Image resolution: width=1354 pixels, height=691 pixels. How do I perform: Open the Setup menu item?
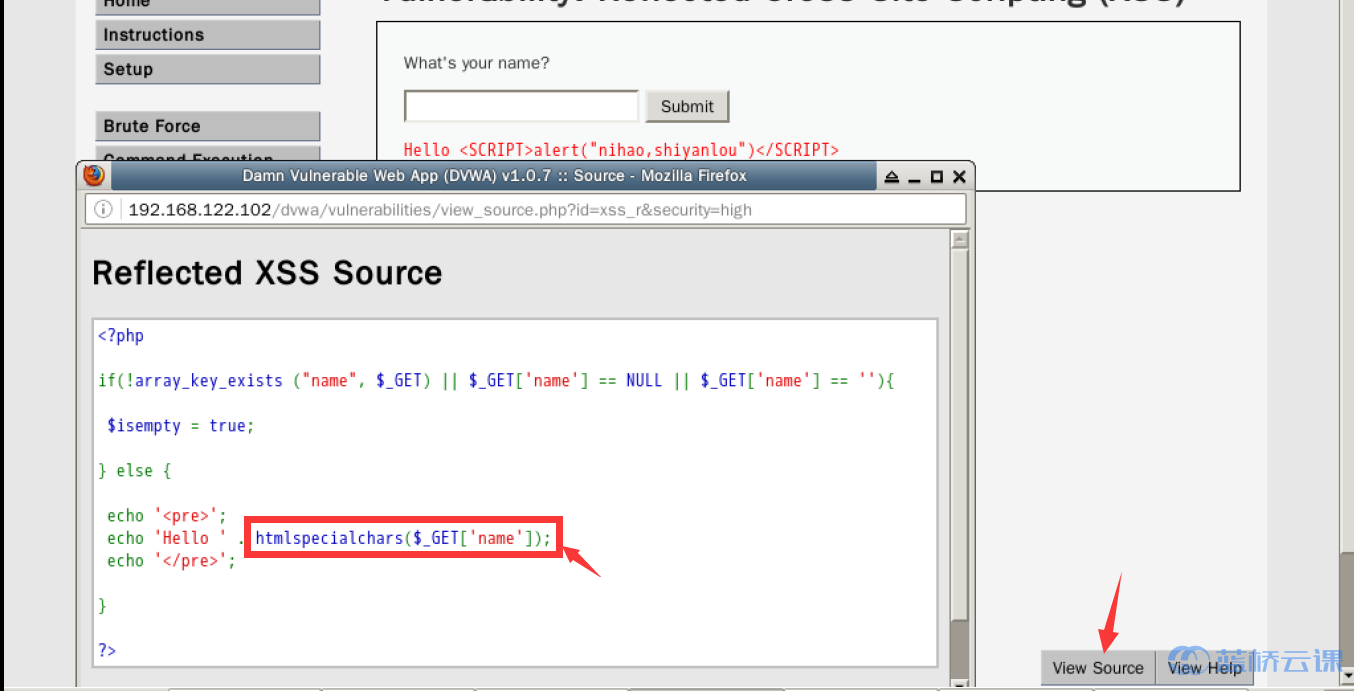click(x=208, y=69)
